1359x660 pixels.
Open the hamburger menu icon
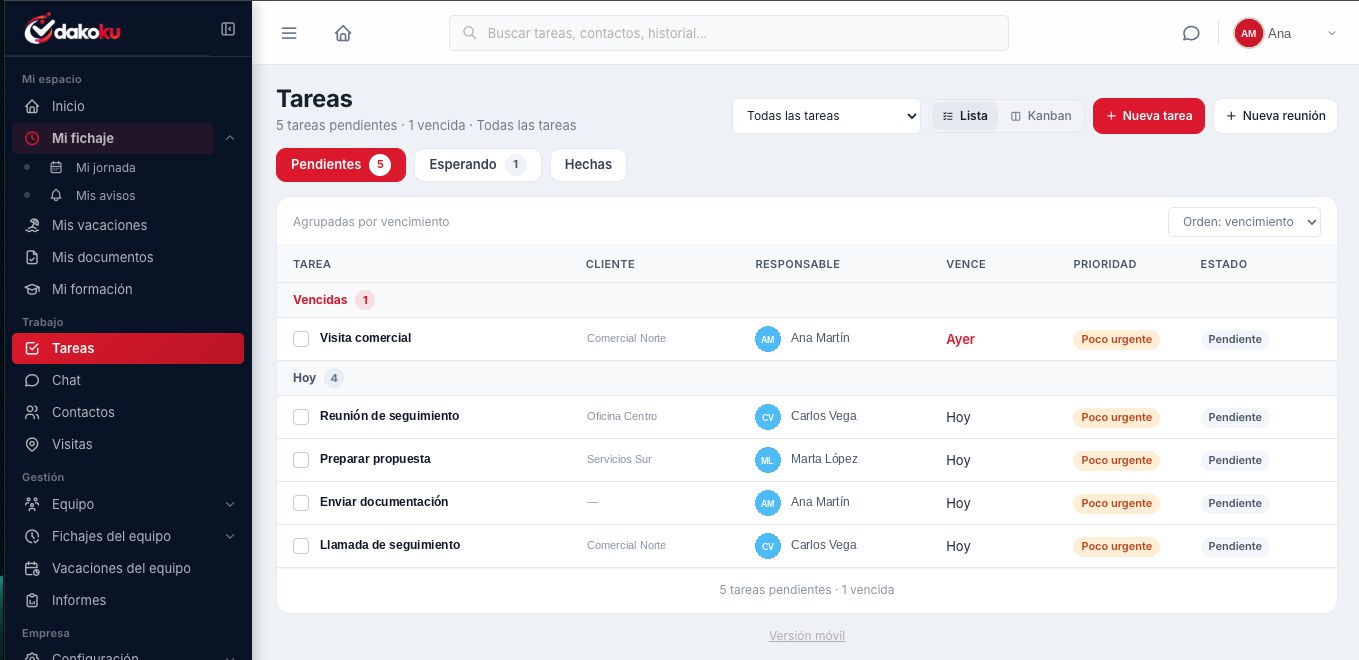[x=289, y=33]
